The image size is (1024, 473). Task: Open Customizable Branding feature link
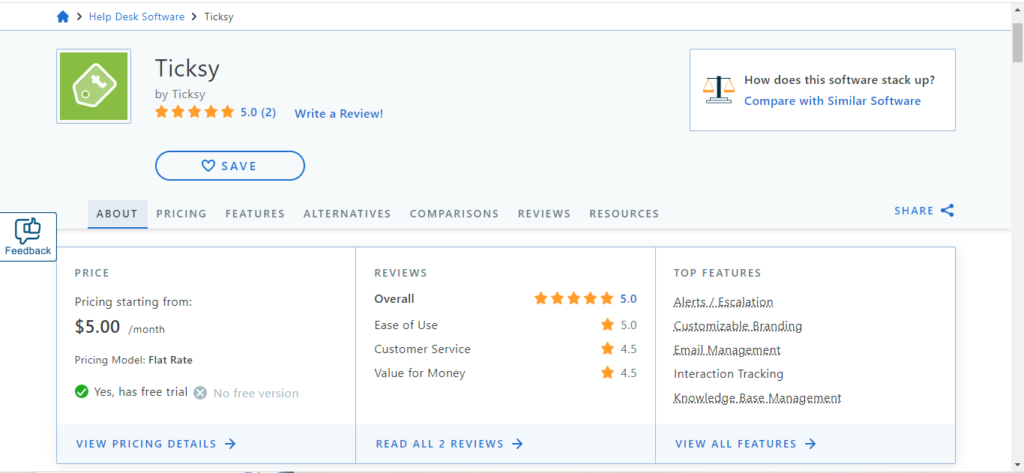click(x=738, y=325)
